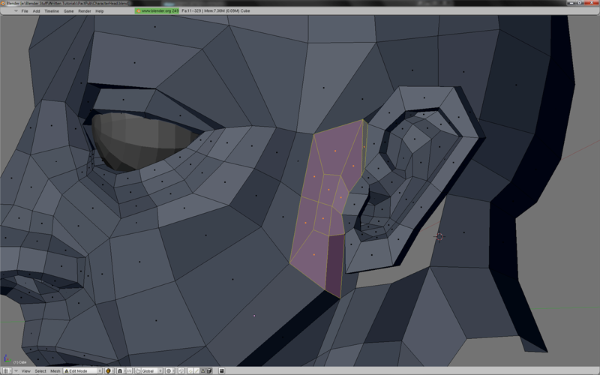The height and width of the screenshot is (375, 600).
Task: Open the Add menu
Action: [36, 11]
